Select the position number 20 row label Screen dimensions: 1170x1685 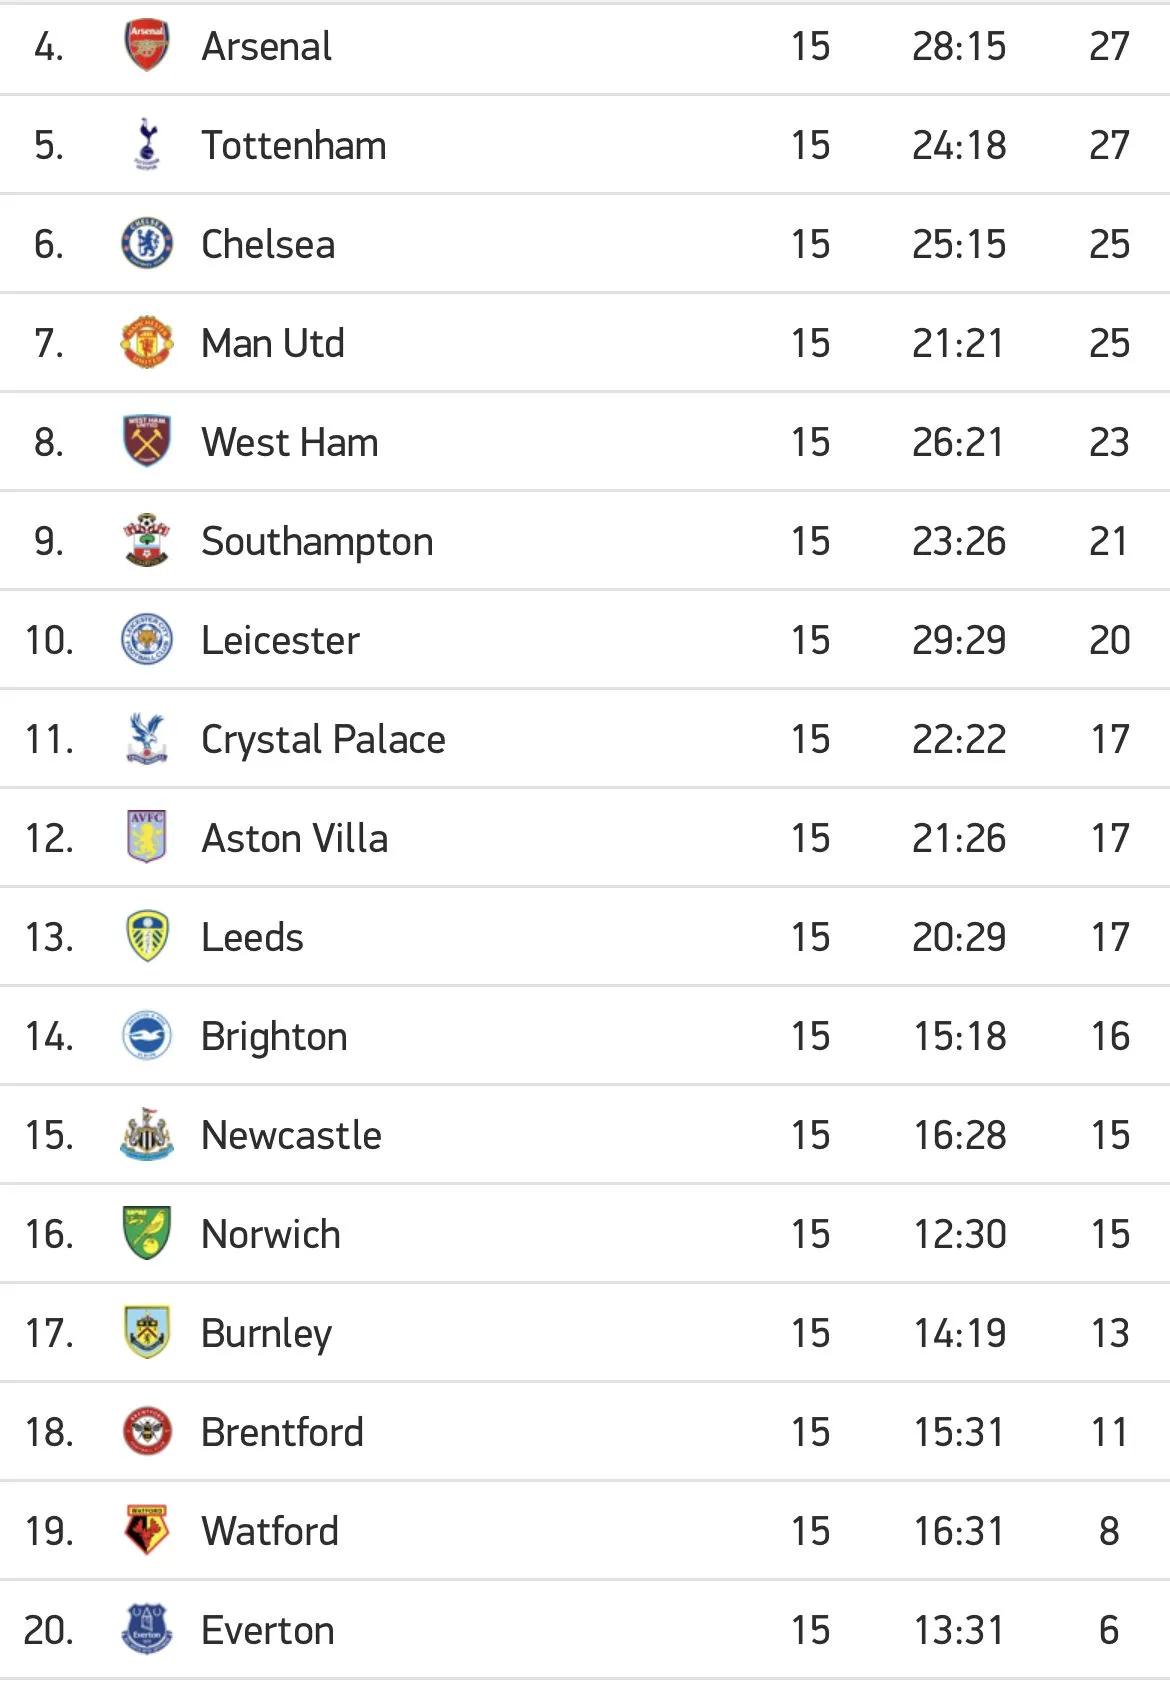click(48, 1630)
